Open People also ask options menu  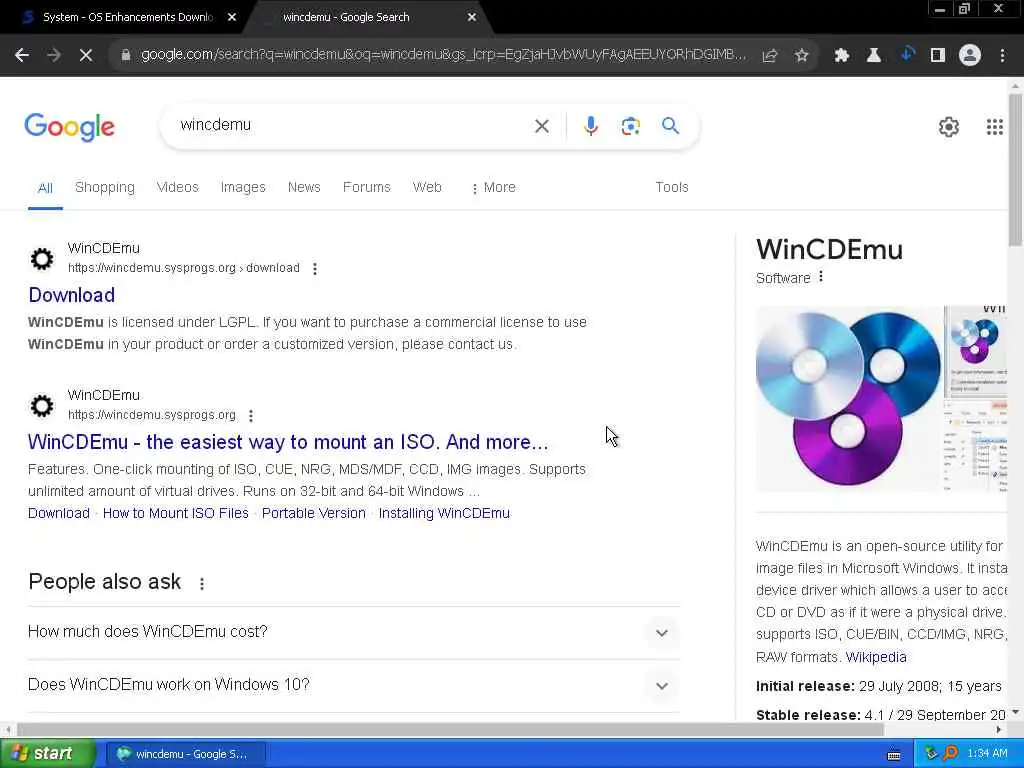click(x=202, y=583)
